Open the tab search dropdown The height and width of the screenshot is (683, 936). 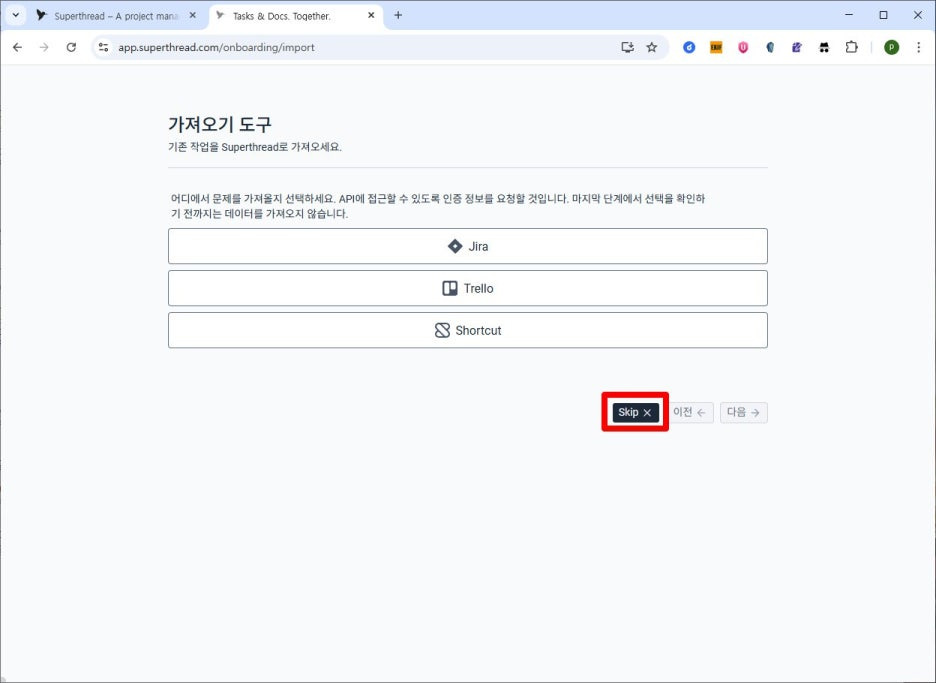coord(16,16)
